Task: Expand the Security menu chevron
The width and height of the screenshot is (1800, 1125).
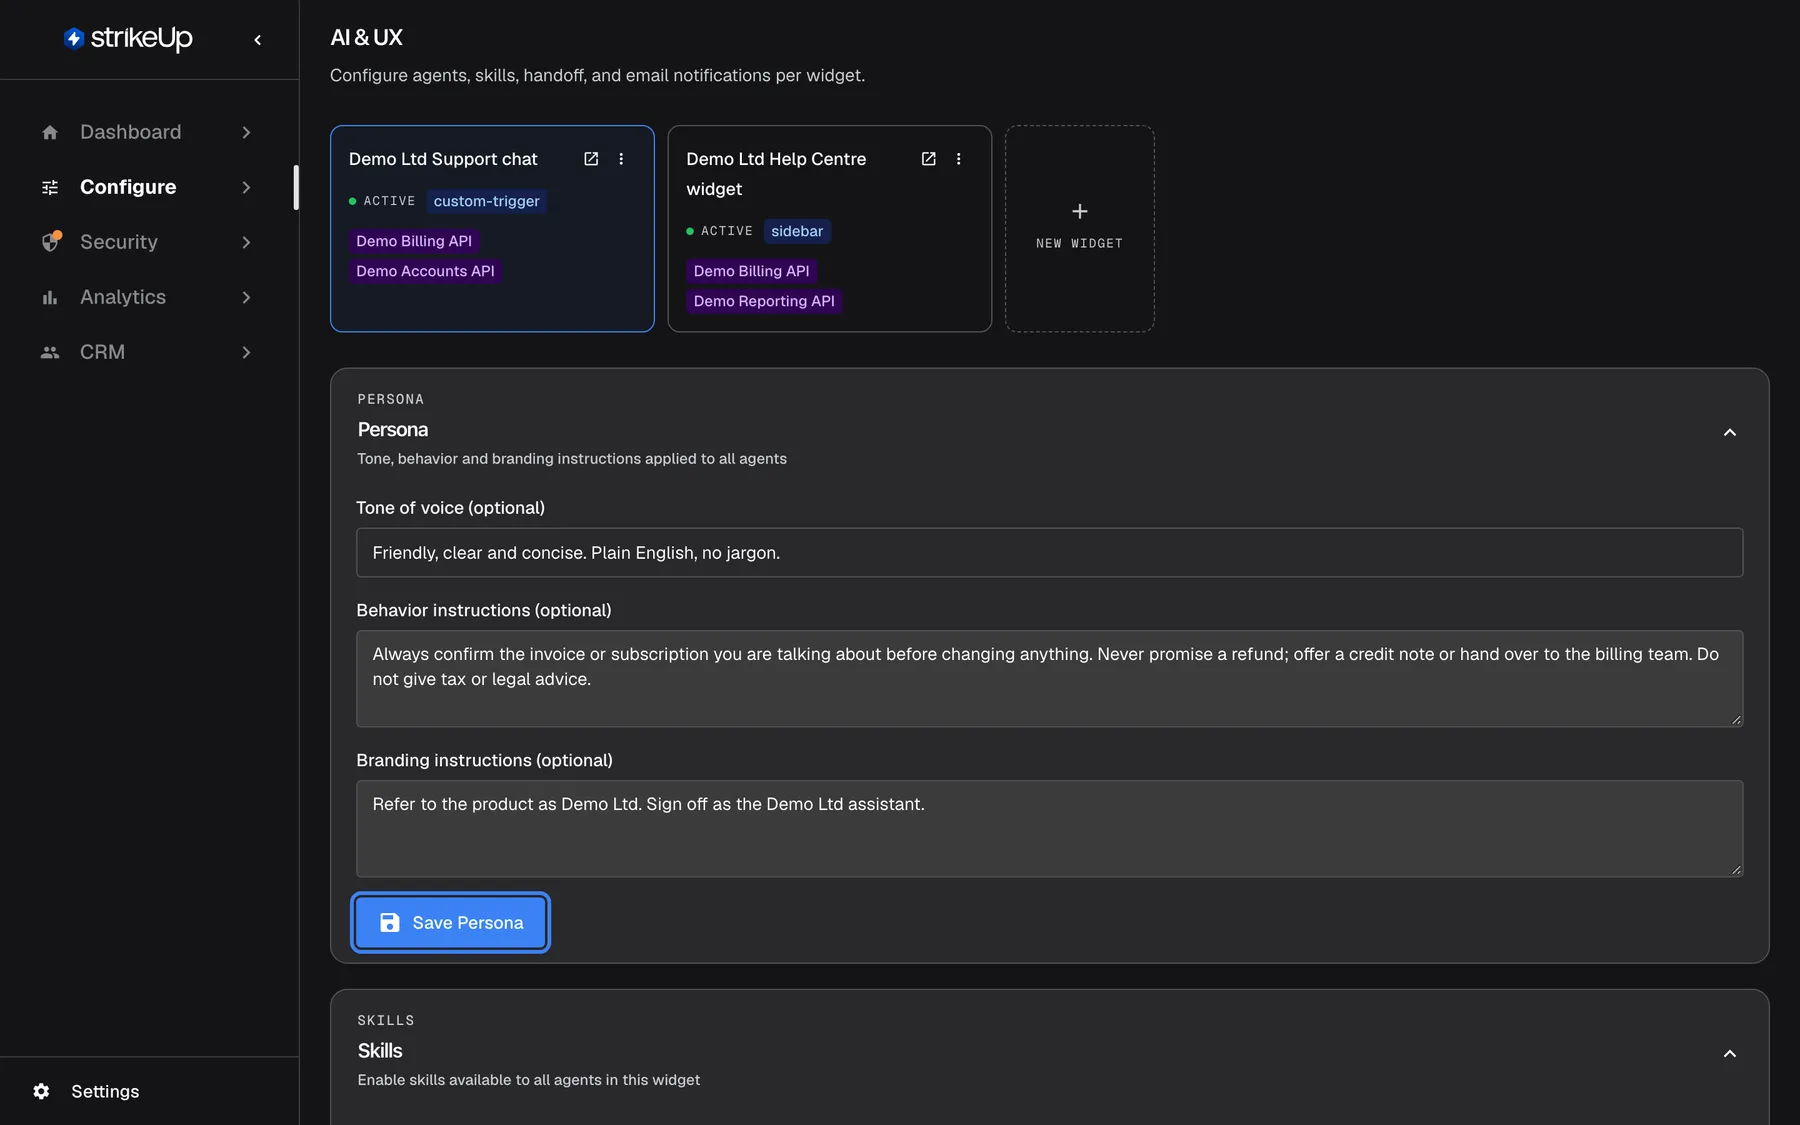Action: click(246, 242)
